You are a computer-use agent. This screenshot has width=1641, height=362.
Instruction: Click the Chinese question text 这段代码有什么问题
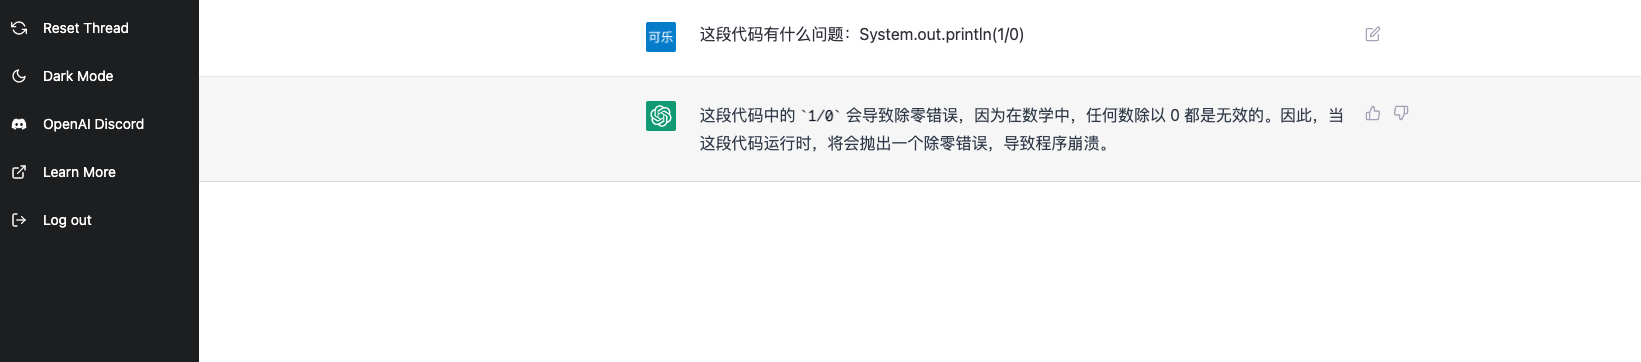[771, 34]
